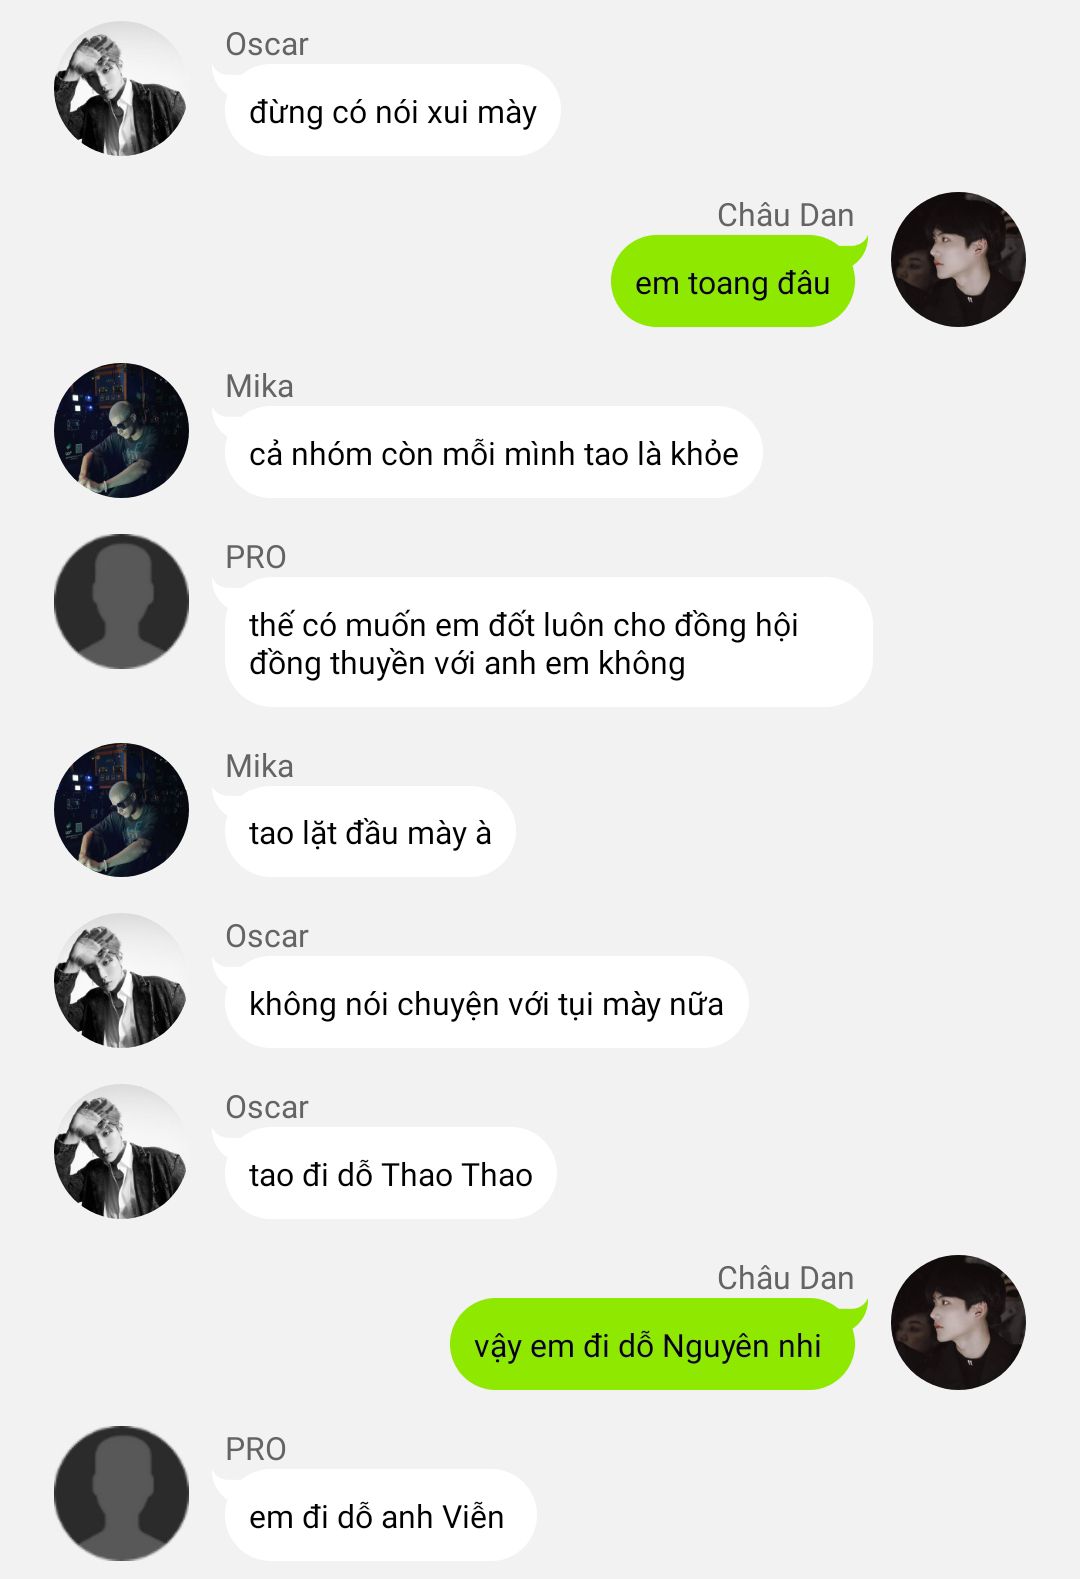Screen dimensions: 1080x1579
Task: Open Oscar's avatar beside 'tao đi dỗ Thao Thao'
Action: click(121, 1151)
